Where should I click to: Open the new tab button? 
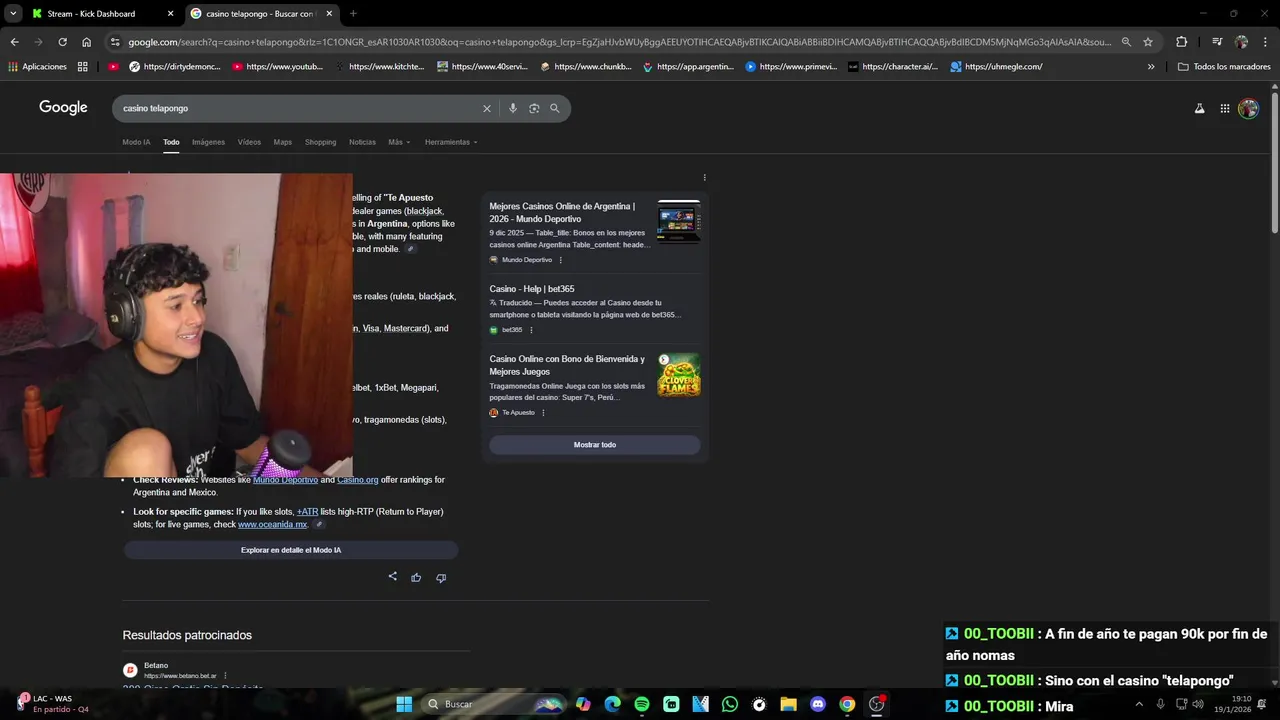[x=353, y=14]
